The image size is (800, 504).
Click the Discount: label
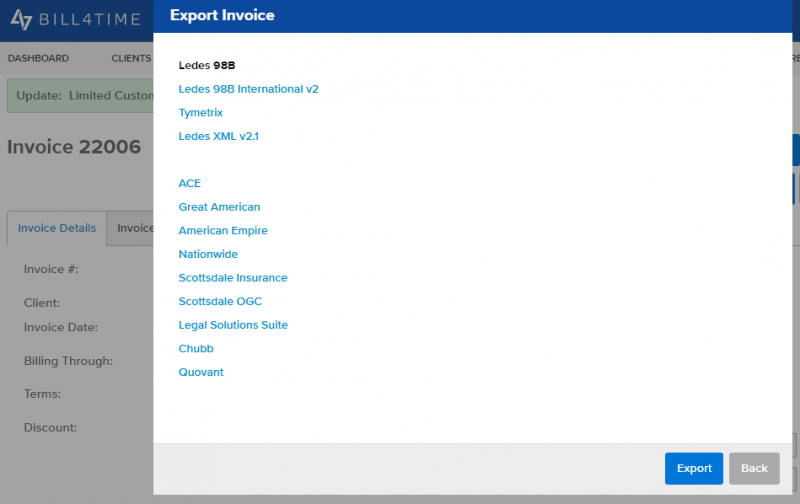coord(51,427)
